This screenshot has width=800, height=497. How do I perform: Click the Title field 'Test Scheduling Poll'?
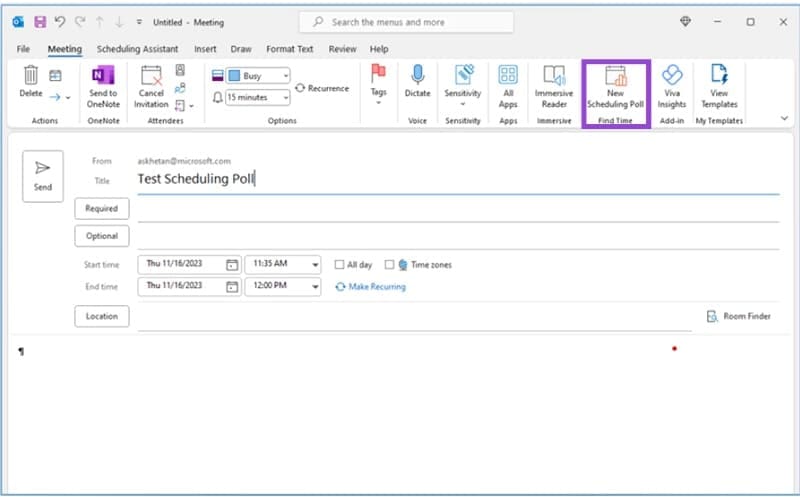[x=458, y=180]
